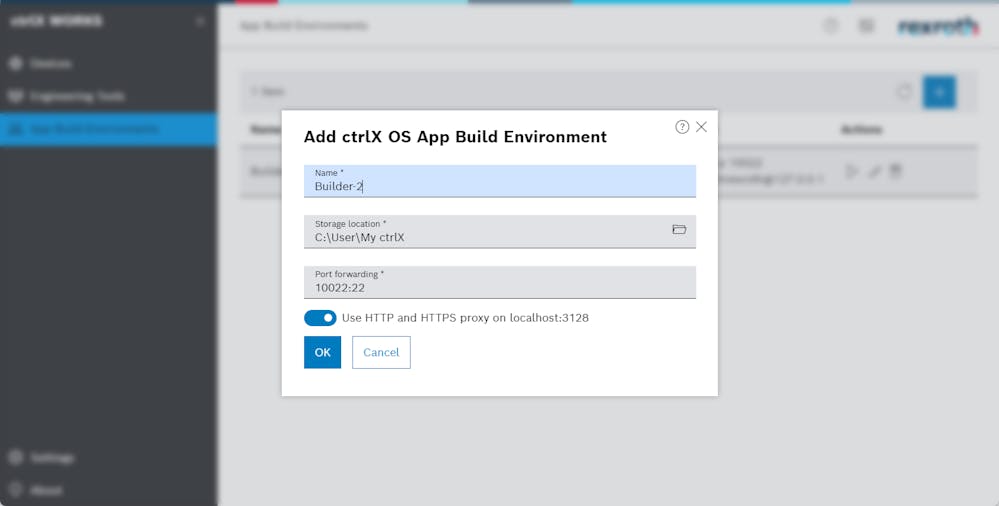Click the Storage location input field
The image size is (999, 506).
pyautogui.click(x=500, y=231)
